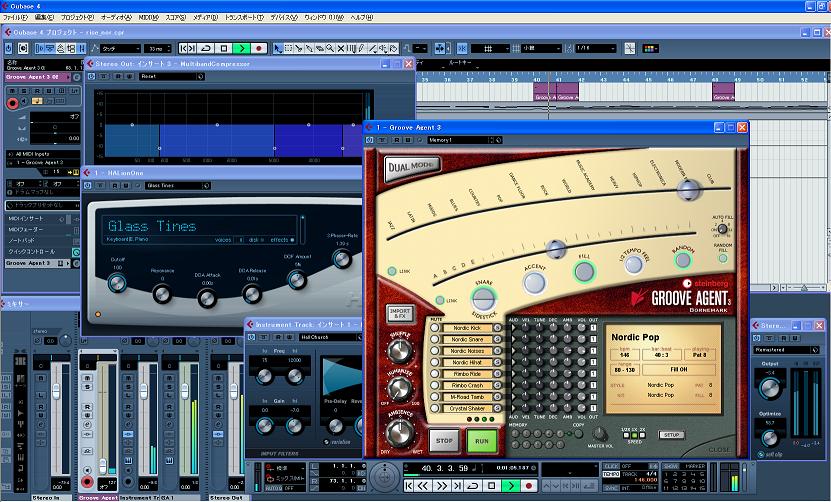This screenshot has width=831, height=502.
Task: Select the Glue tube tool
Action: [310, 48]
